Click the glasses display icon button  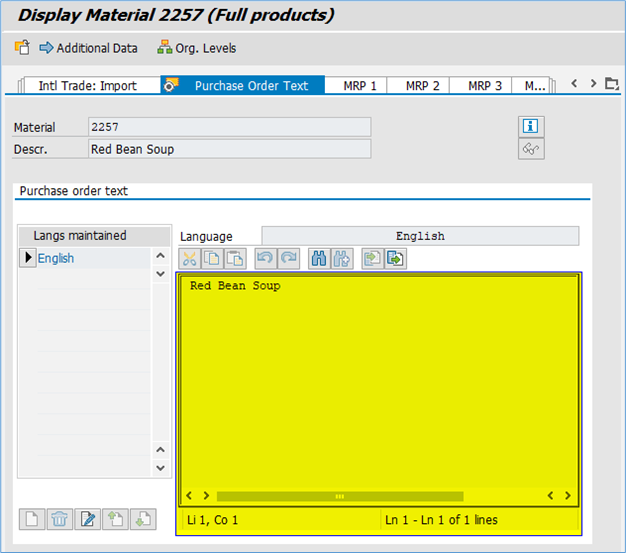click(531, 149)
